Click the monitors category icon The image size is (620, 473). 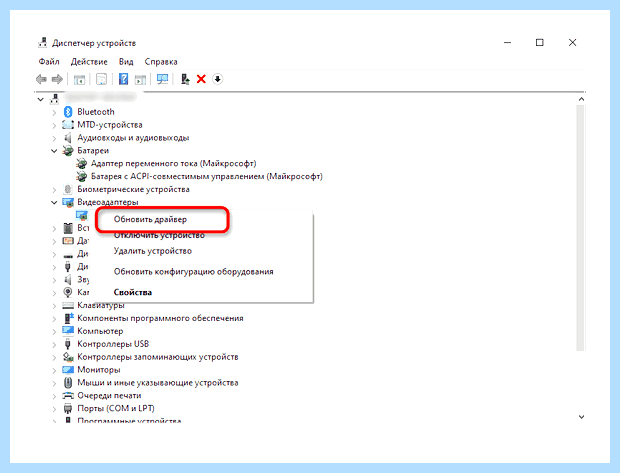click(68, 370)
